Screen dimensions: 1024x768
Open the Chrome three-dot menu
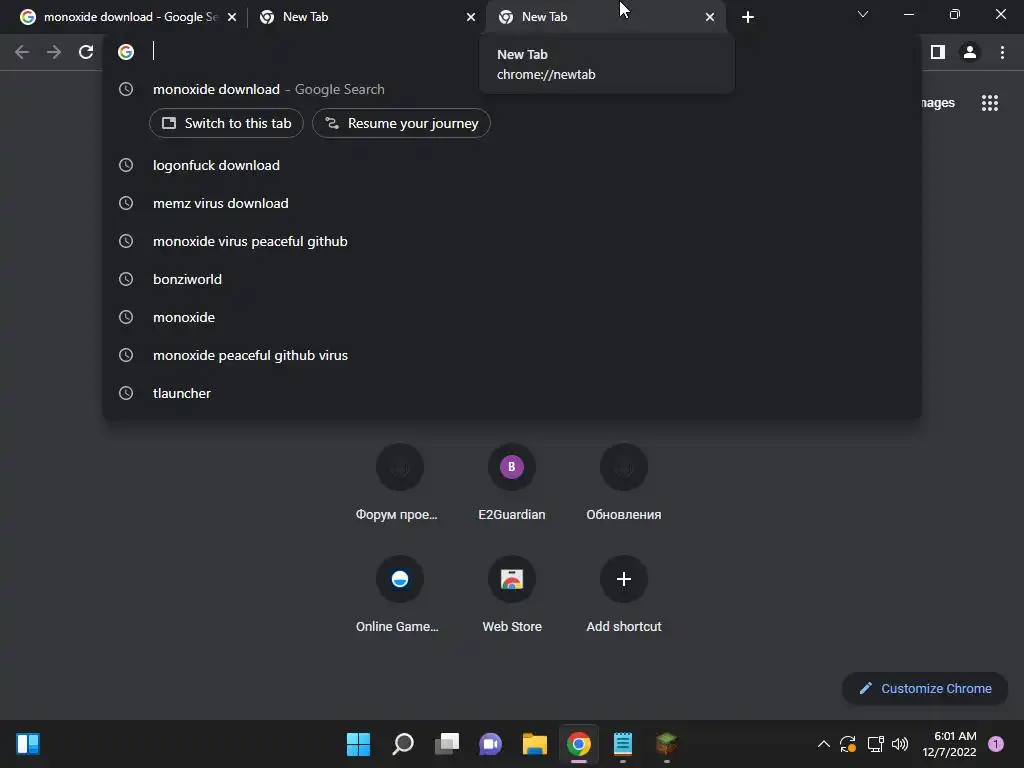1002,52
